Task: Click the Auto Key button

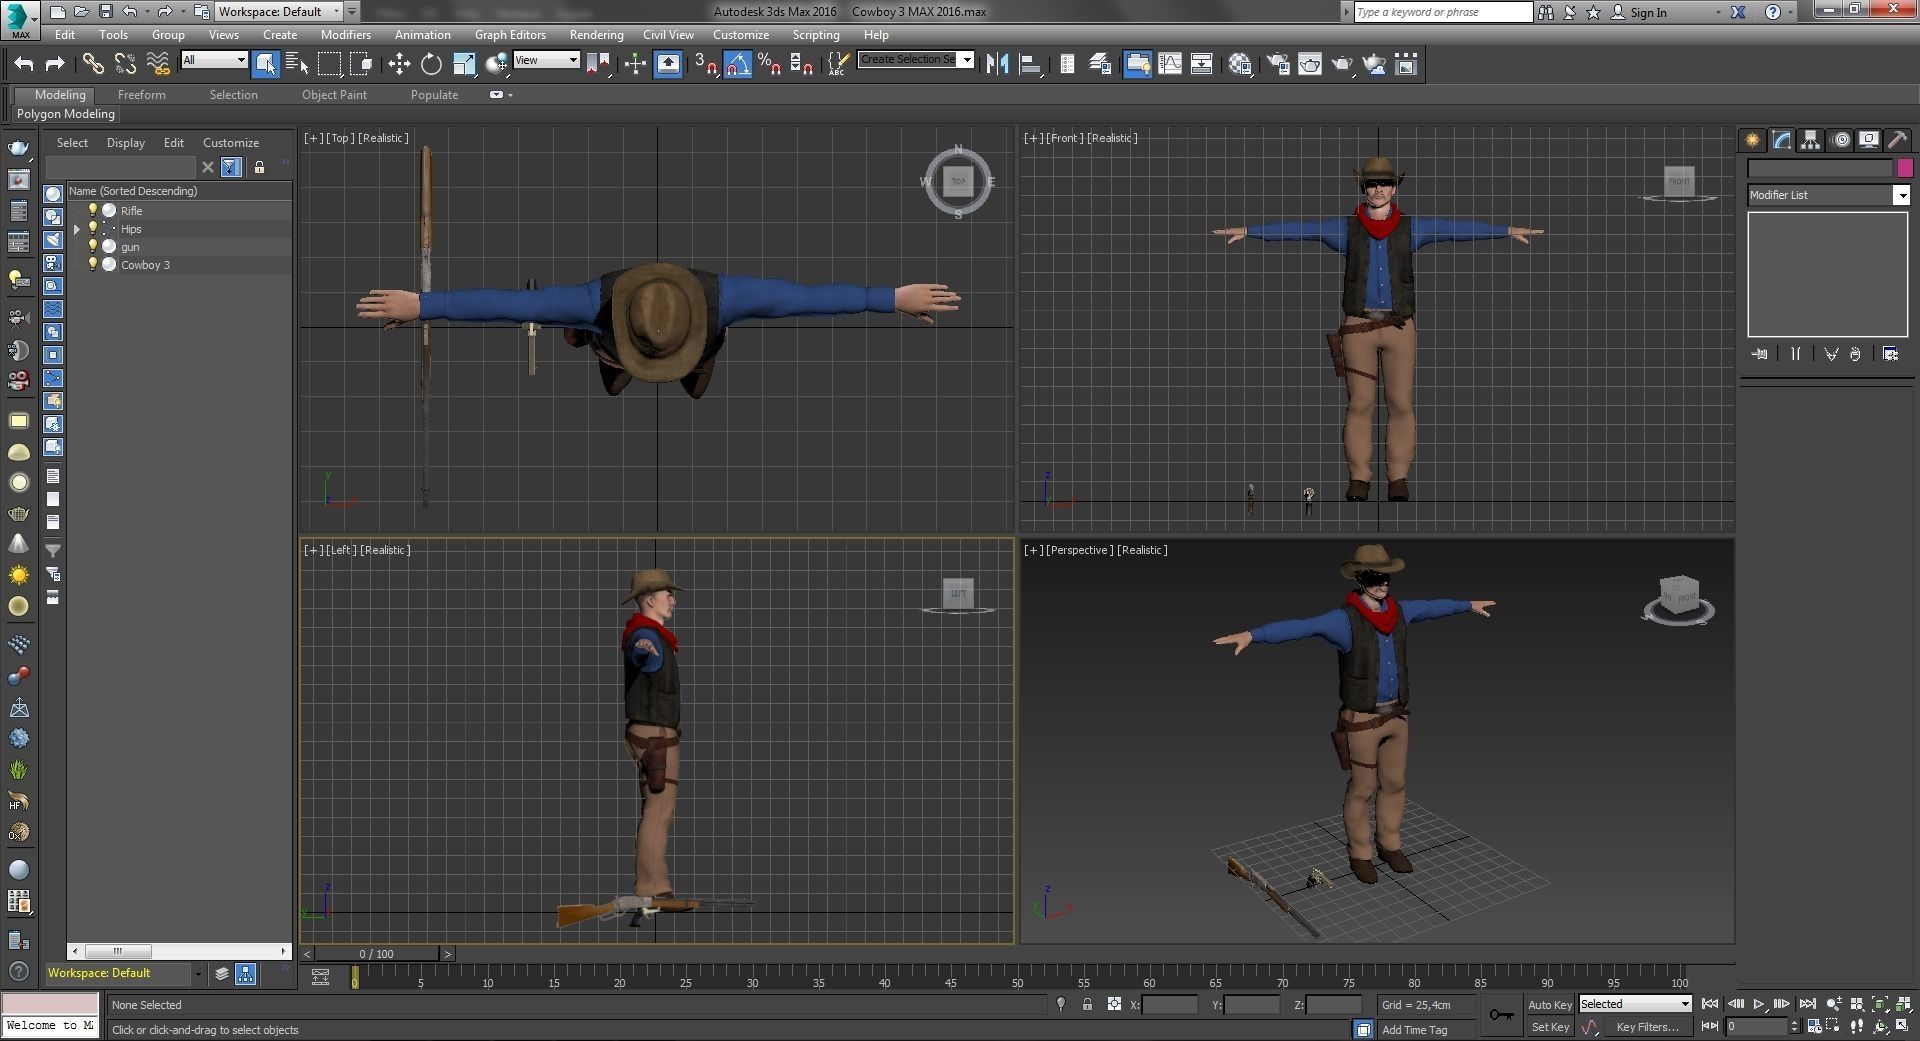Action: [1550, 1005]
